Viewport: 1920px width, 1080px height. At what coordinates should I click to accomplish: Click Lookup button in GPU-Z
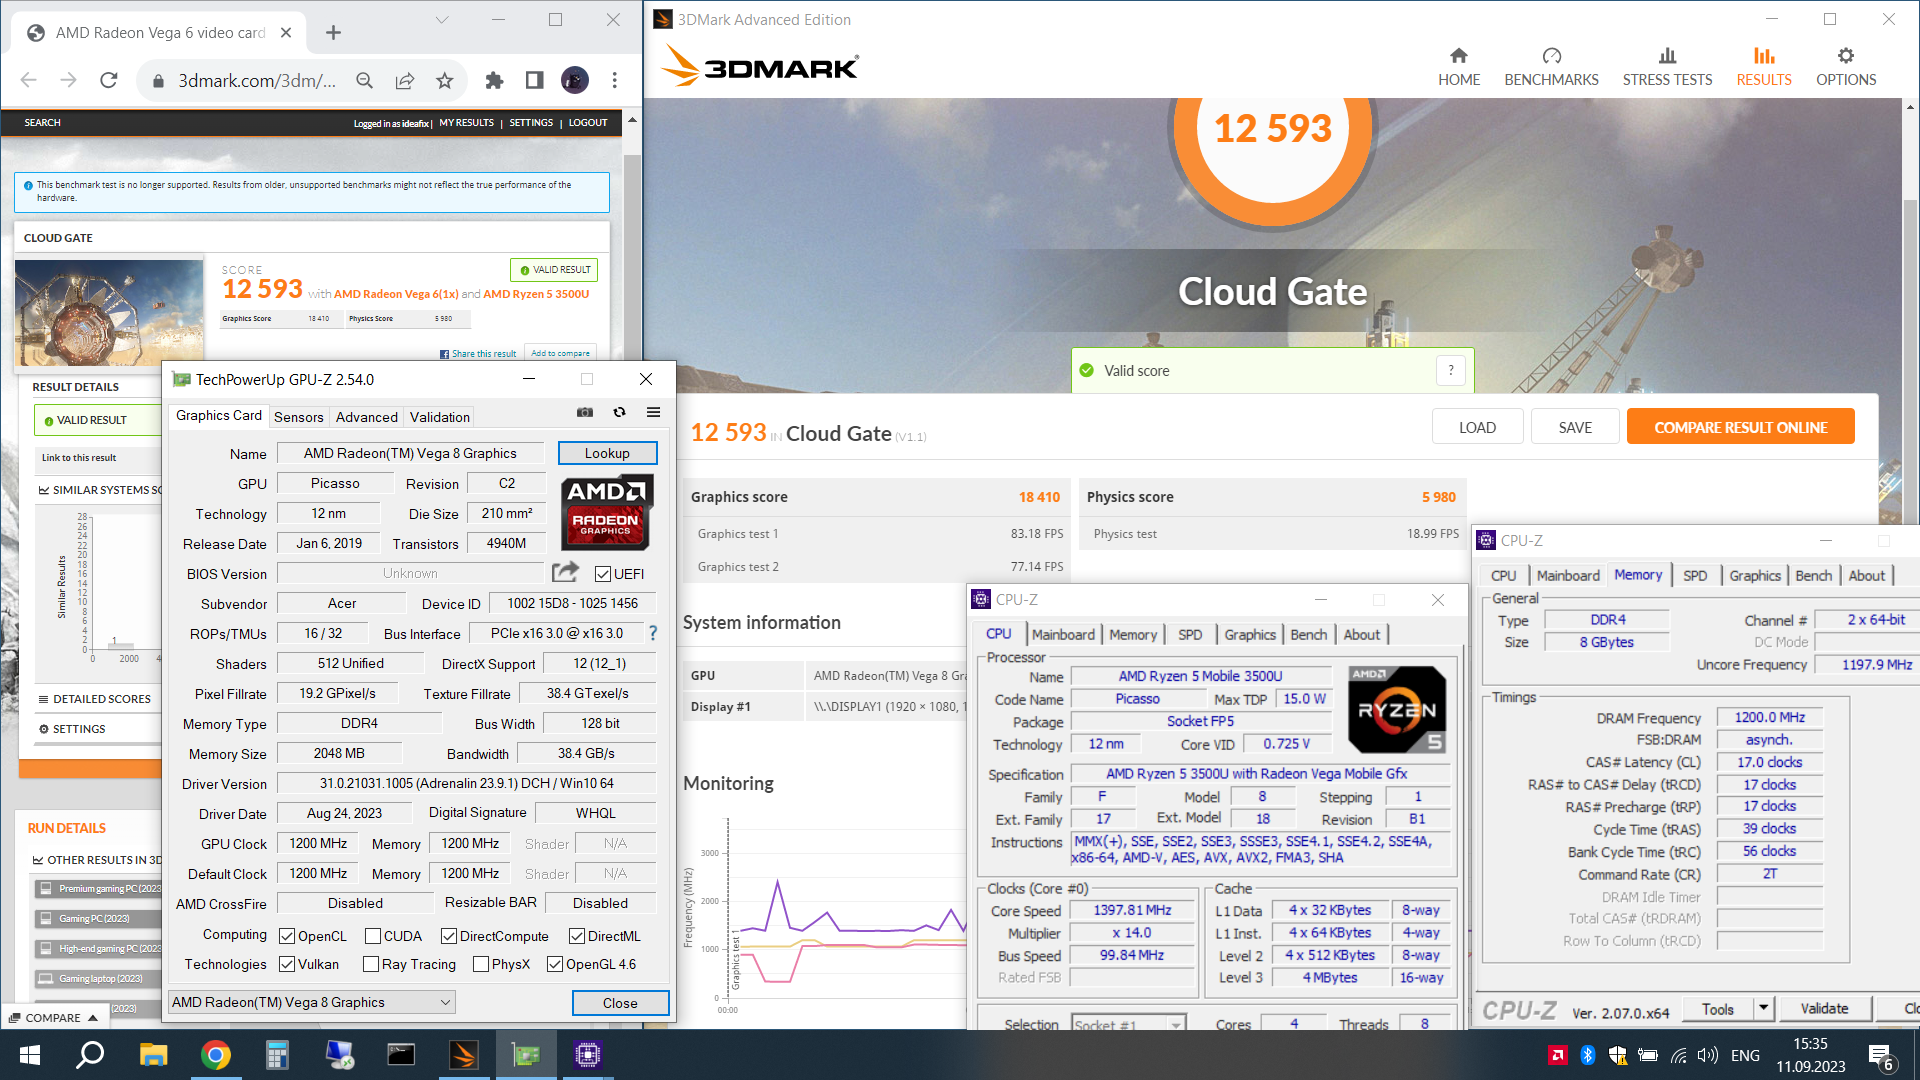607,453
